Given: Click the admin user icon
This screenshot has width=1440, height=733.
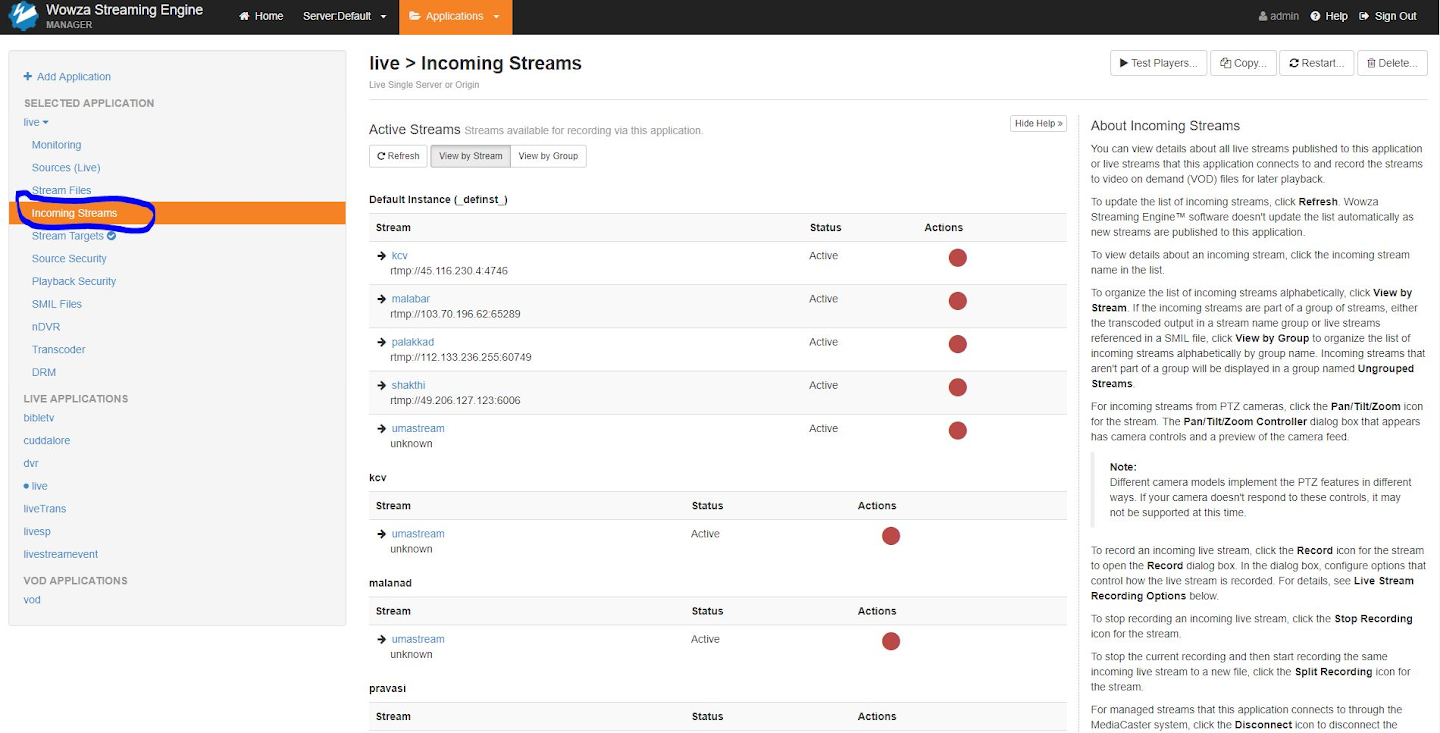Looking at the screenshot, I should (x=1263, y=16).
